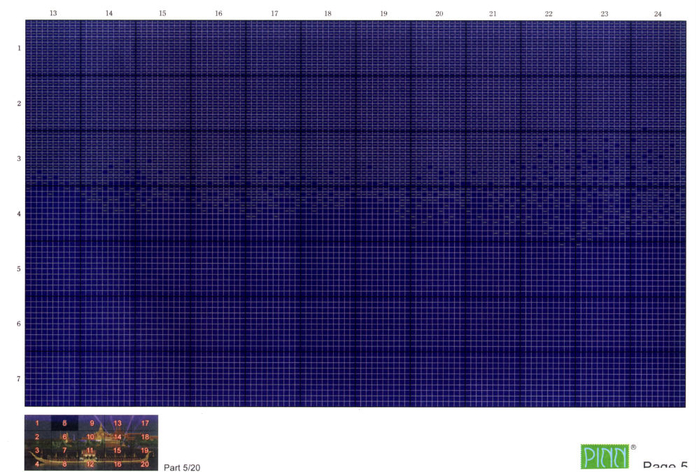Screen dimensions: 699x472
Task: Click row number 6 left of the chart
Action: 19,324
